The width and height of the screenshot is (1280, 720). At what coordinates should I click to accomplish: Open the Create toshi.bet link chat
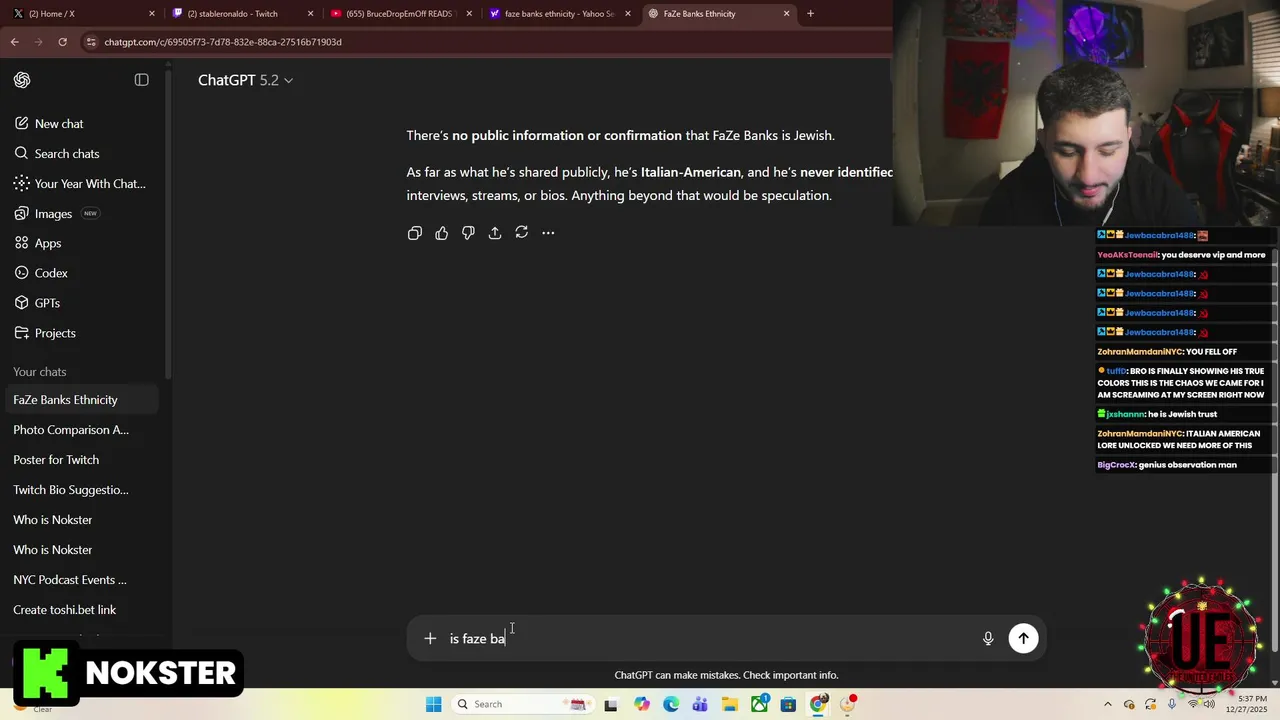click(80, 610)
